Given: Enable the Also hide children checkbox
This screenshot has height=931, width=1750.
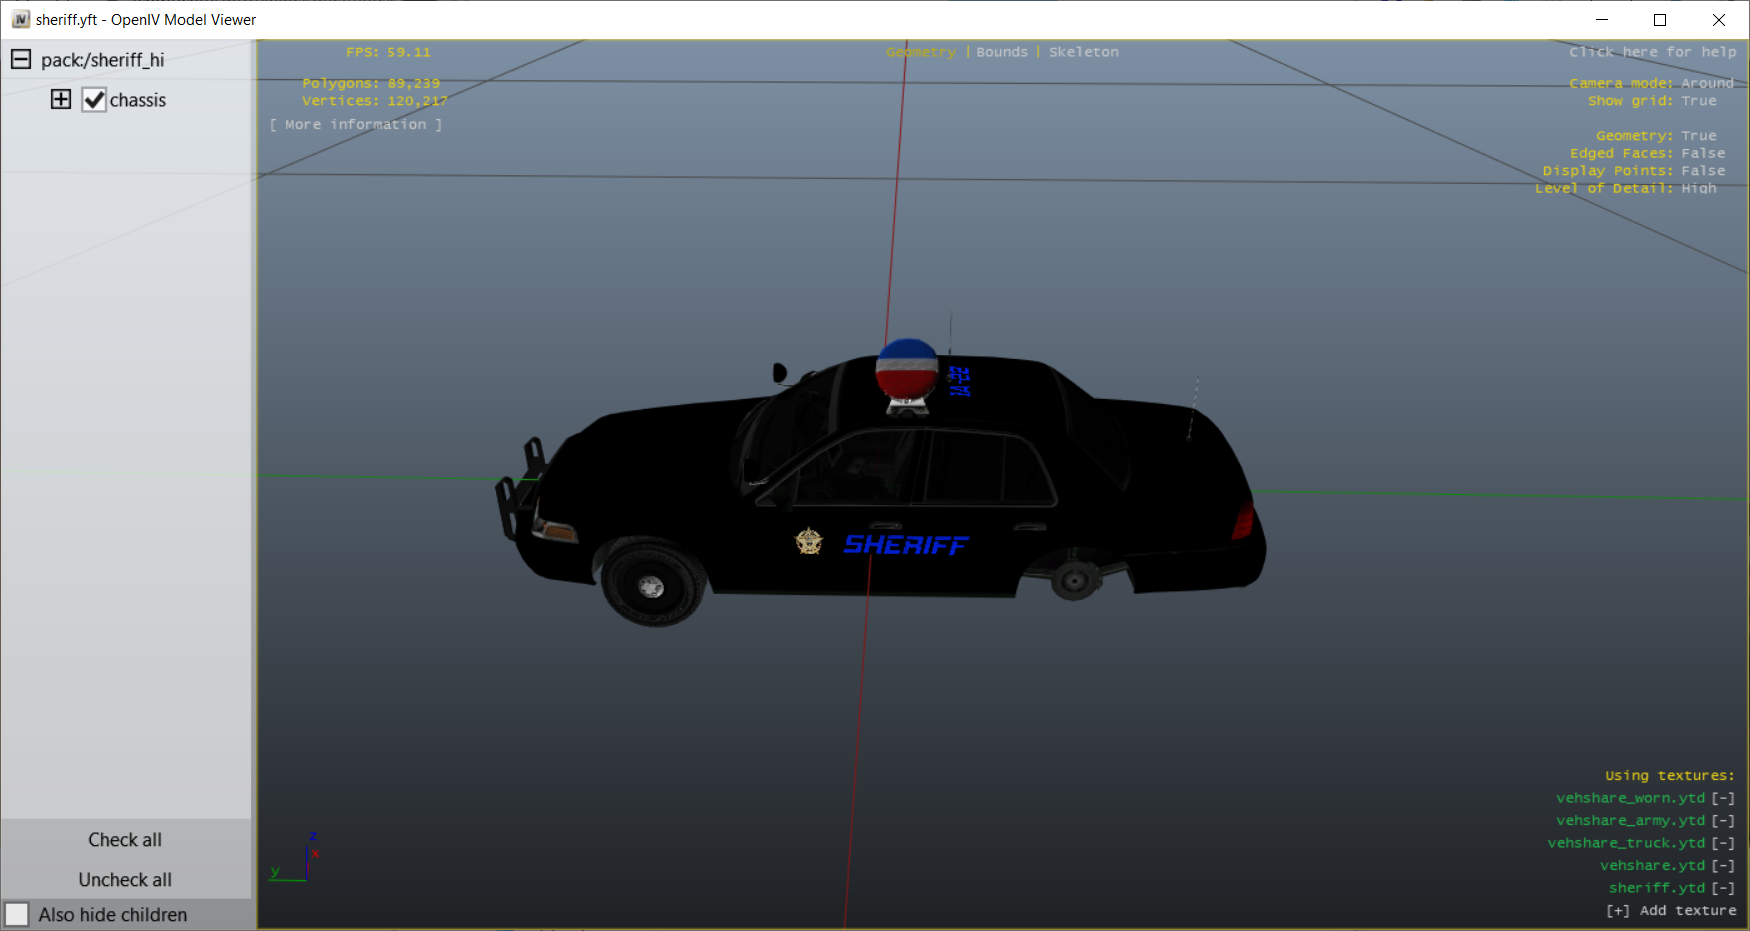Looking at the screenshot, I should (x=17, y=915).
